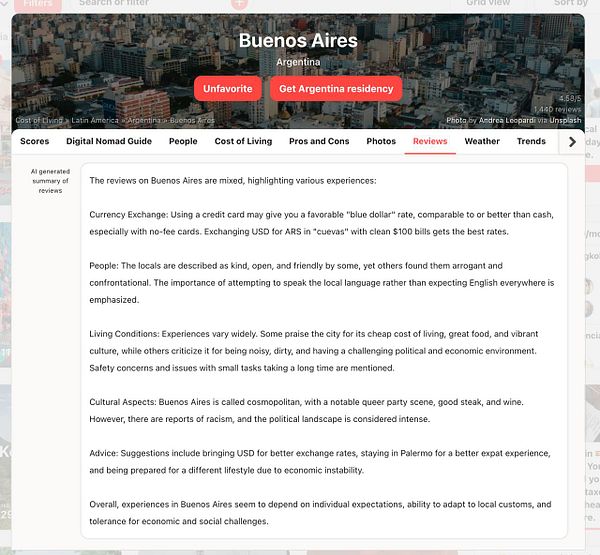600x555 pixels.
Task: Click the Buenos Aires heading
Action: click(298, 40)
